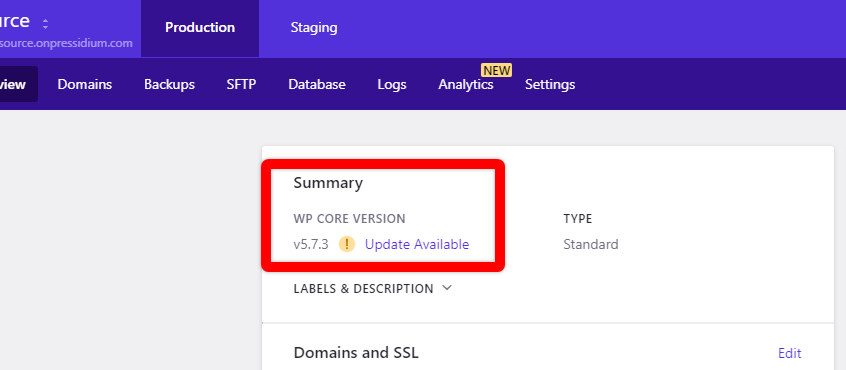This screenshot has width=846, height=370.
Task: Click the yellow update warning icon
Action: coord(347,244)
